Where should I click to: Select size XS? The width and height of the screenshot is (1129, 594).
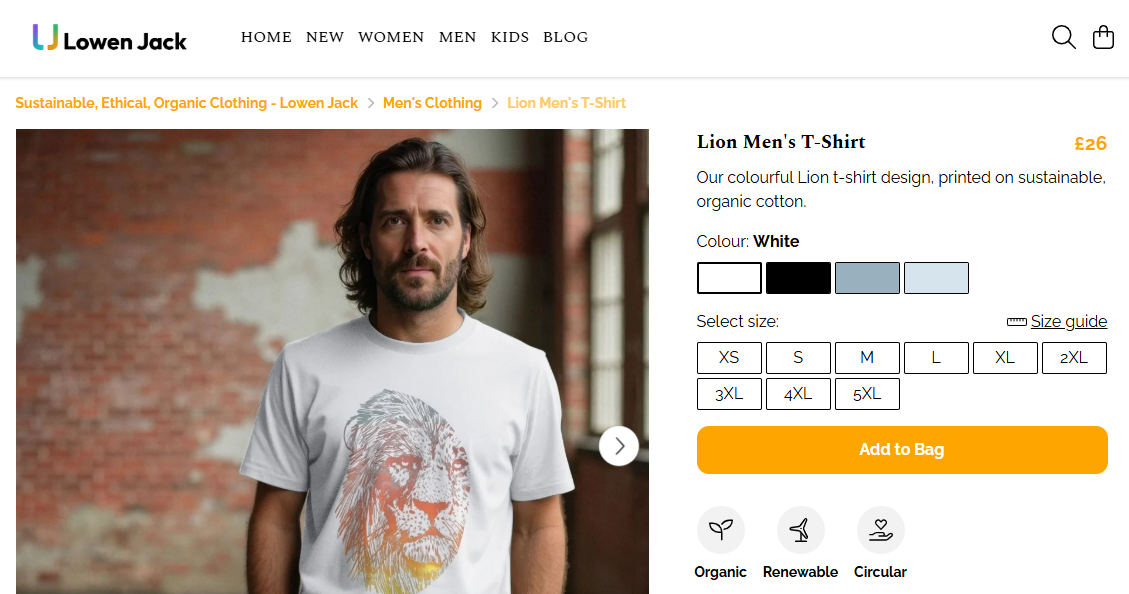pyautogui.click(x=729, y=358)
